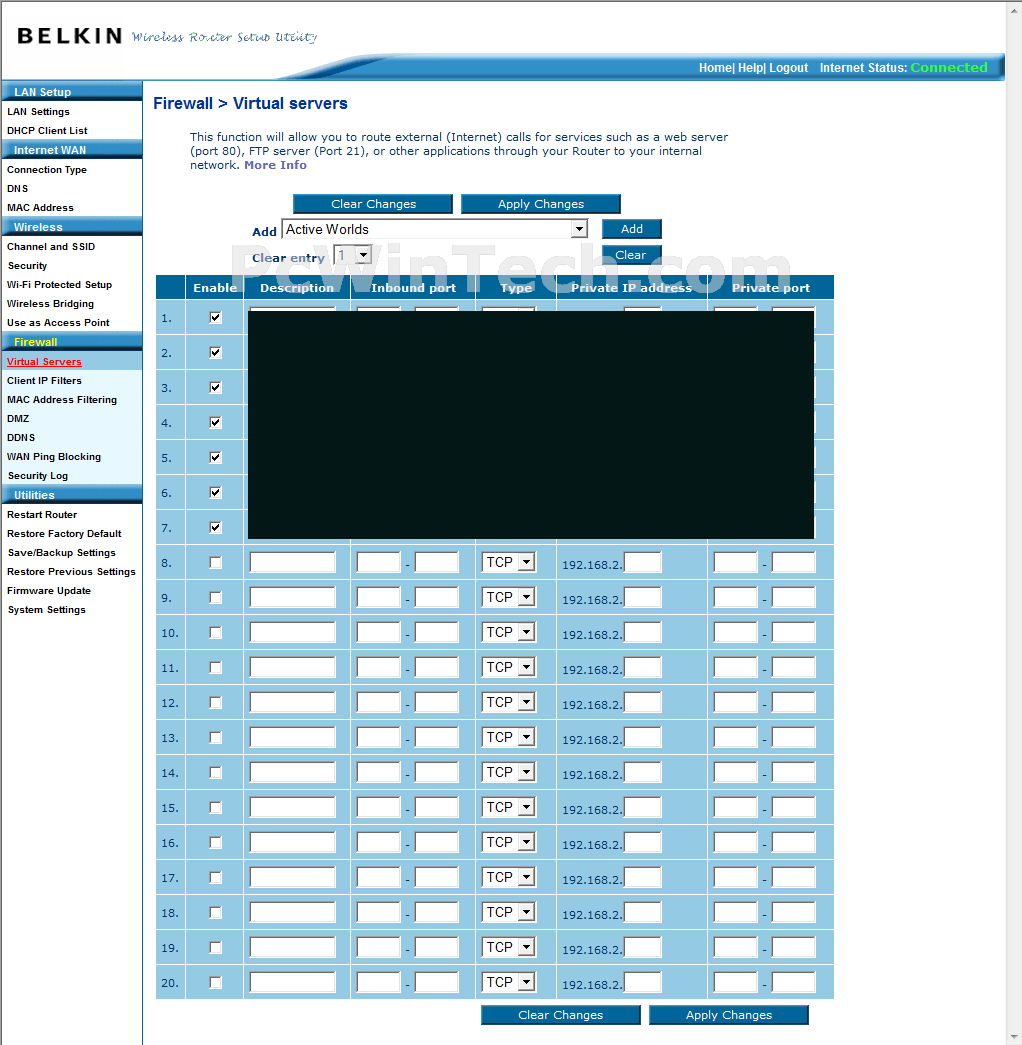Open the Add application dropdown showing Active Worlds

click(435, 229)
